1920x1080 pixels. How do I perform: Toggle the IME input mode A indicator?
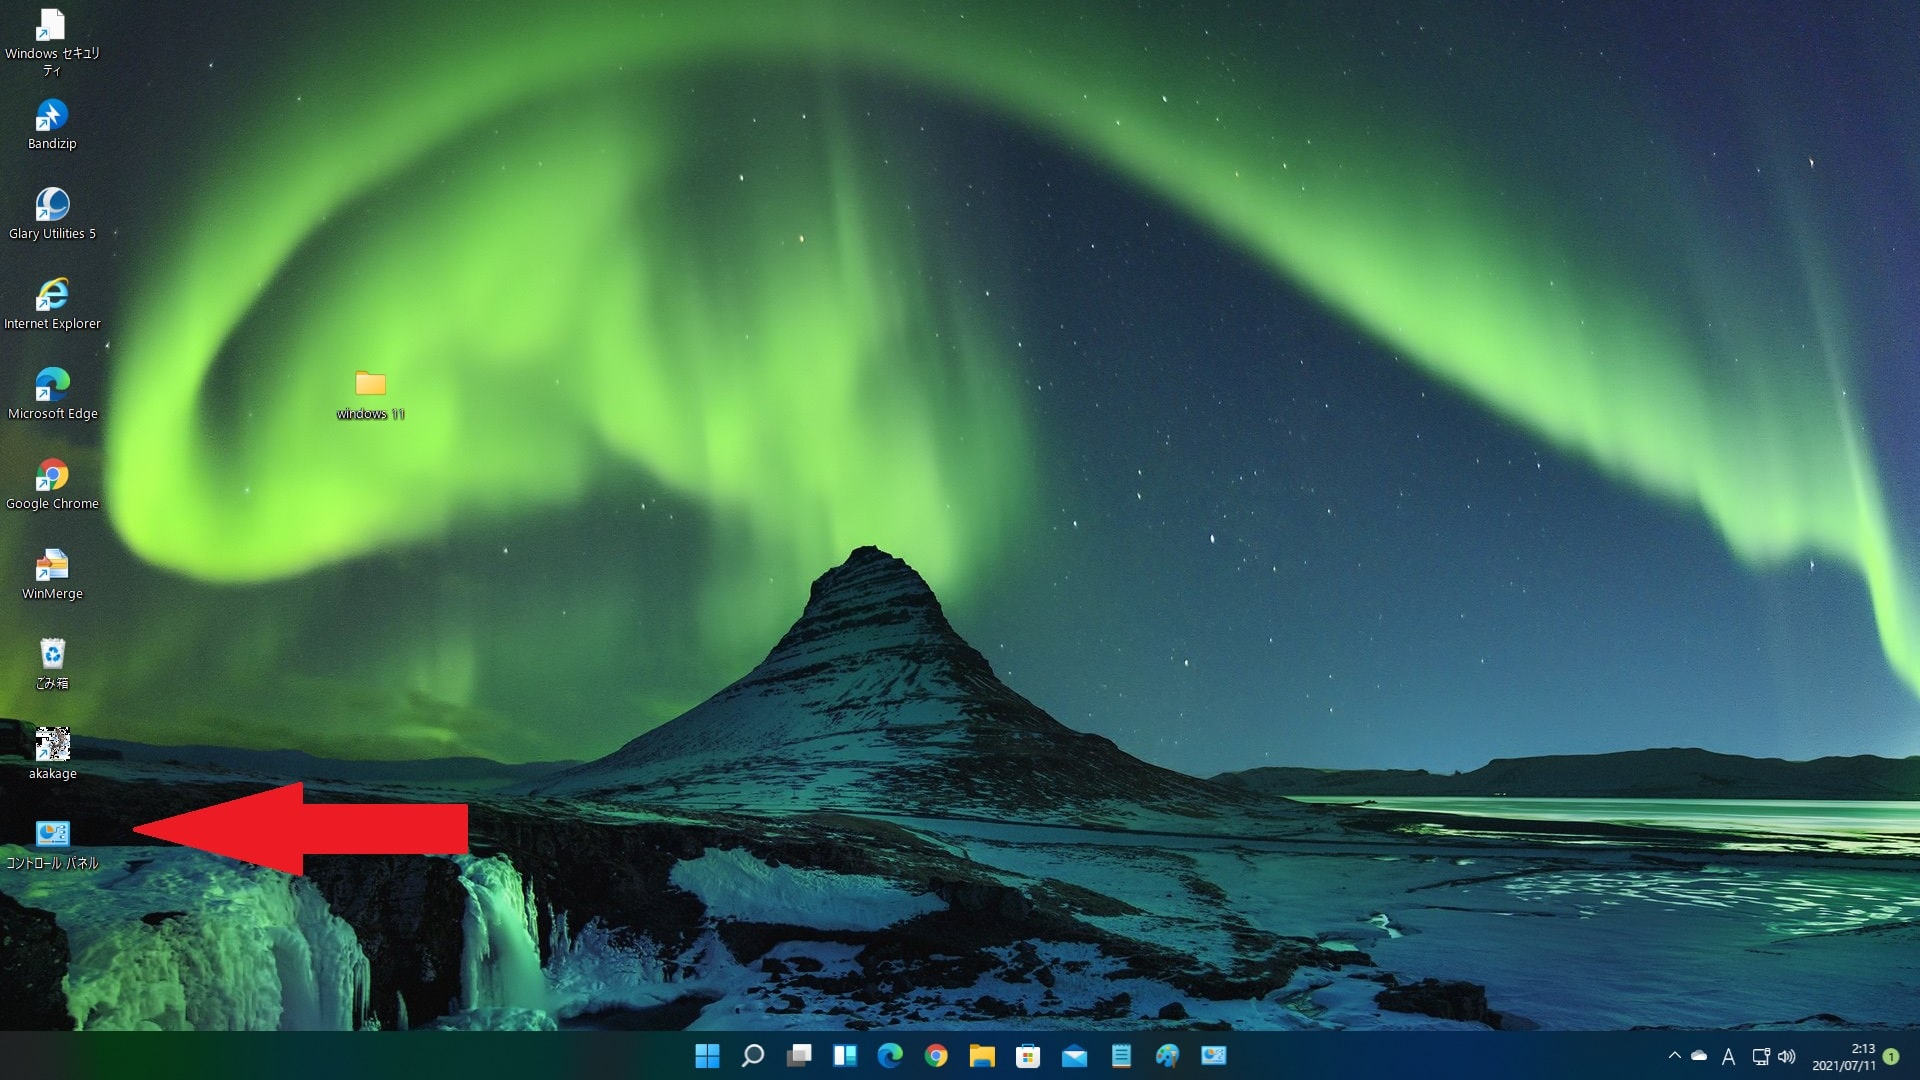1728,1057
